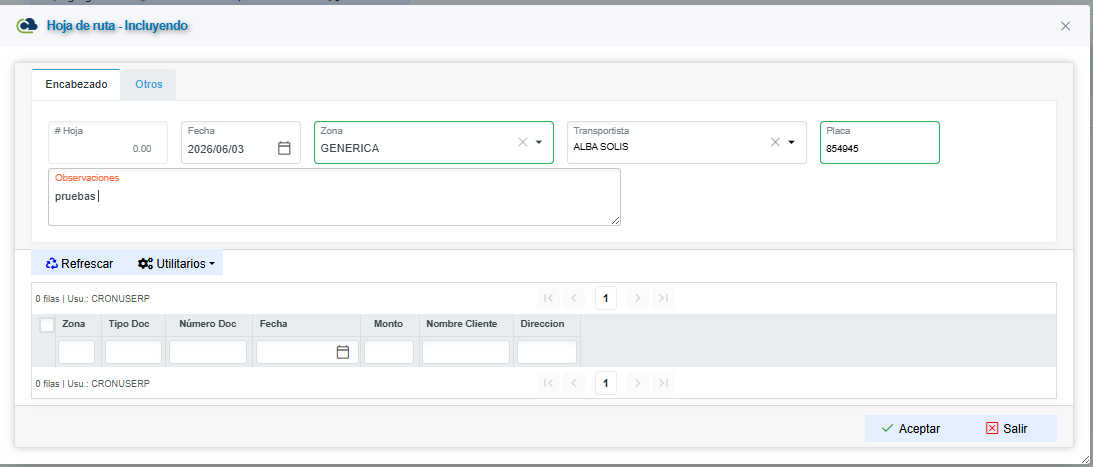Click the cloud logo in dialog title
The image size is (1093, 467).
pyautogui.click(x=27, y=26)
